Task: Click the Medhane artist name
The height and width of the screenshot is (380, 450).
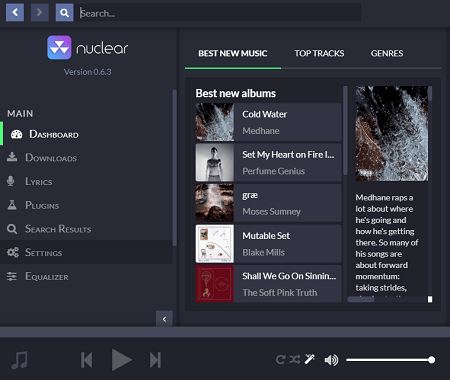Action: tap(261, 131)
